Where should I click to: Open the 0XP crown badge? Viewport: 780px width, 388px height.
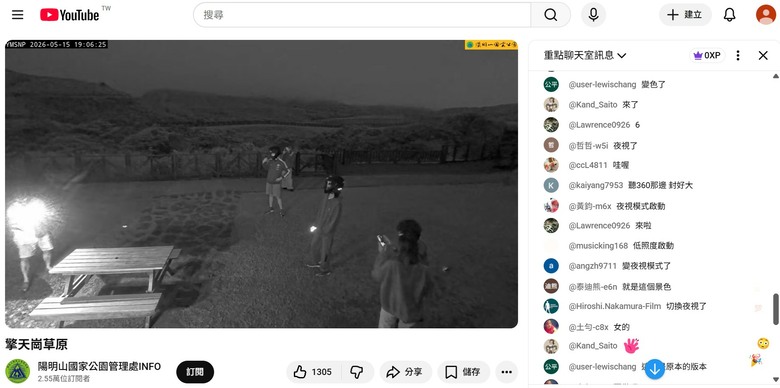pyautogui.click(x=707, y=55)
